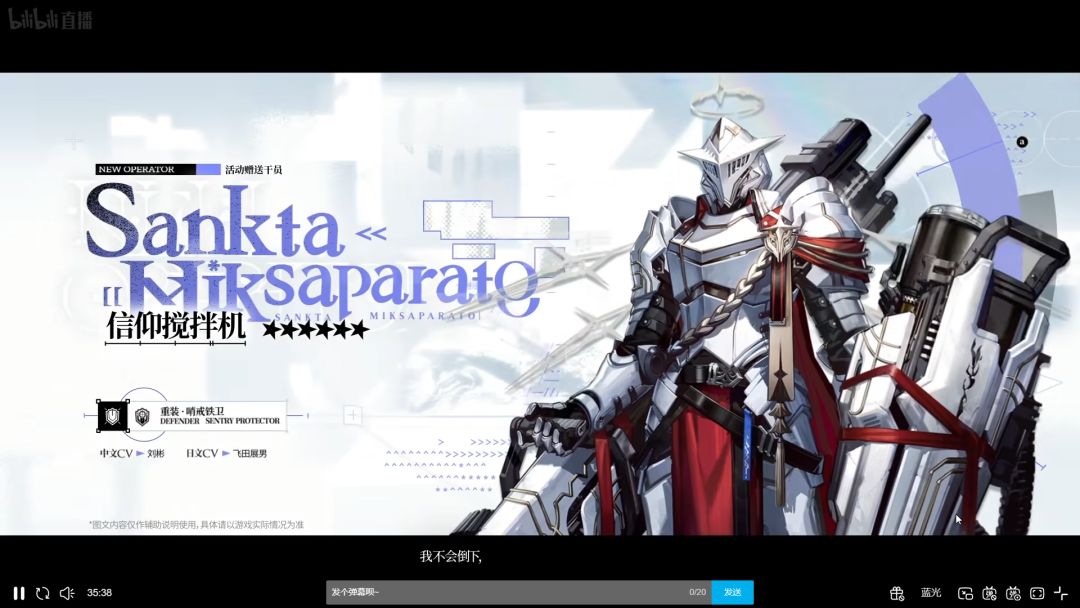This screenshot has height=608, width=1080.
Task: Click the 35:38 elapsed time display
Action: (x=99, y=593)
